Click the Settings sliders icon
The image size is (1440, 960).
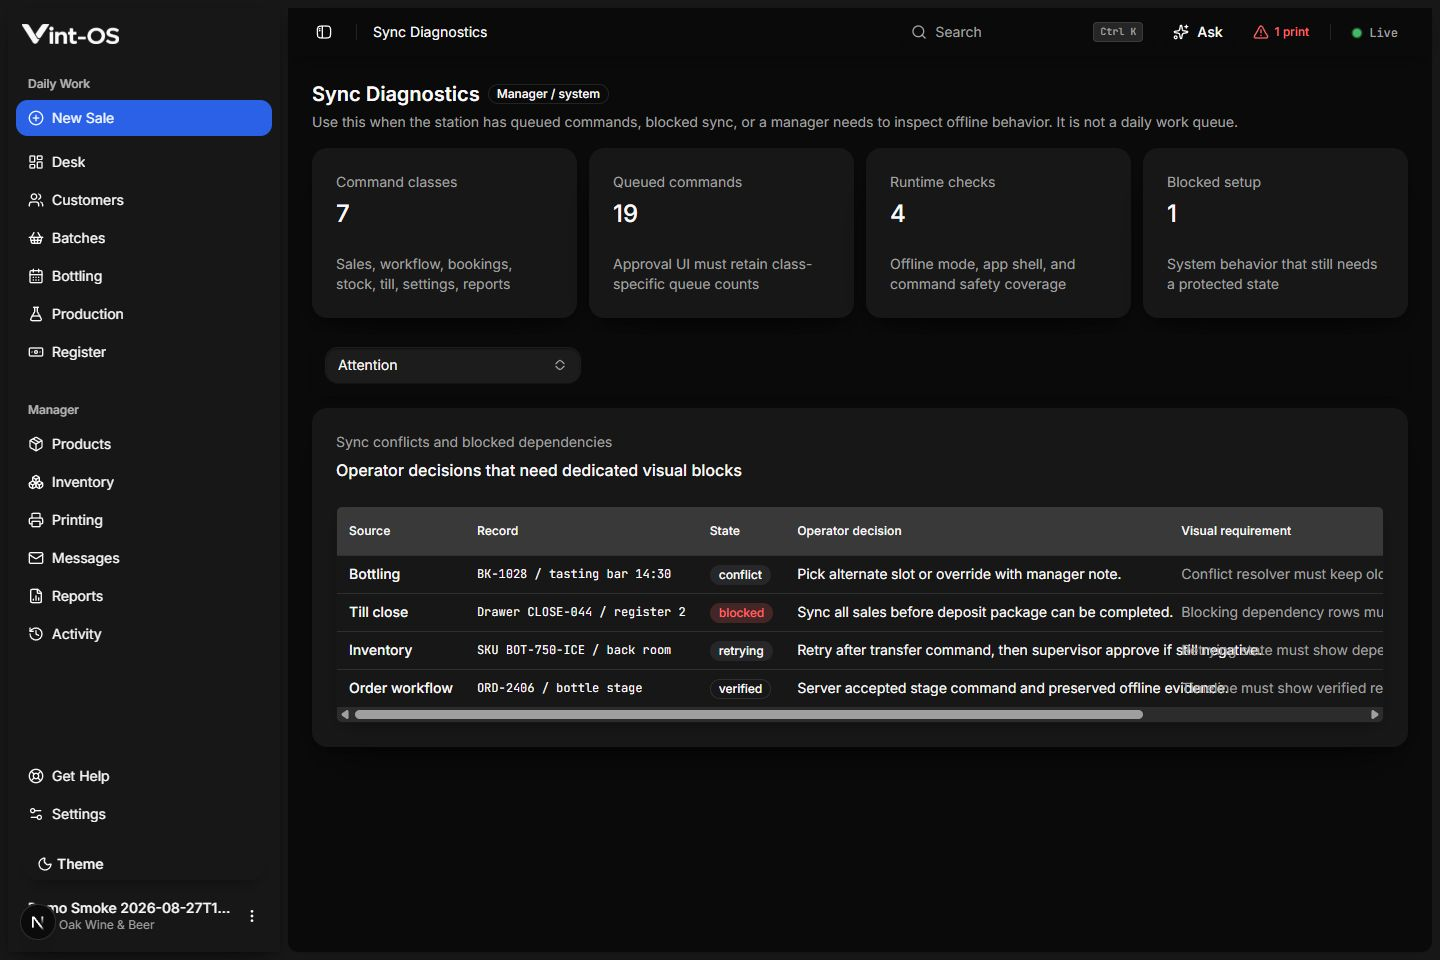36,814
